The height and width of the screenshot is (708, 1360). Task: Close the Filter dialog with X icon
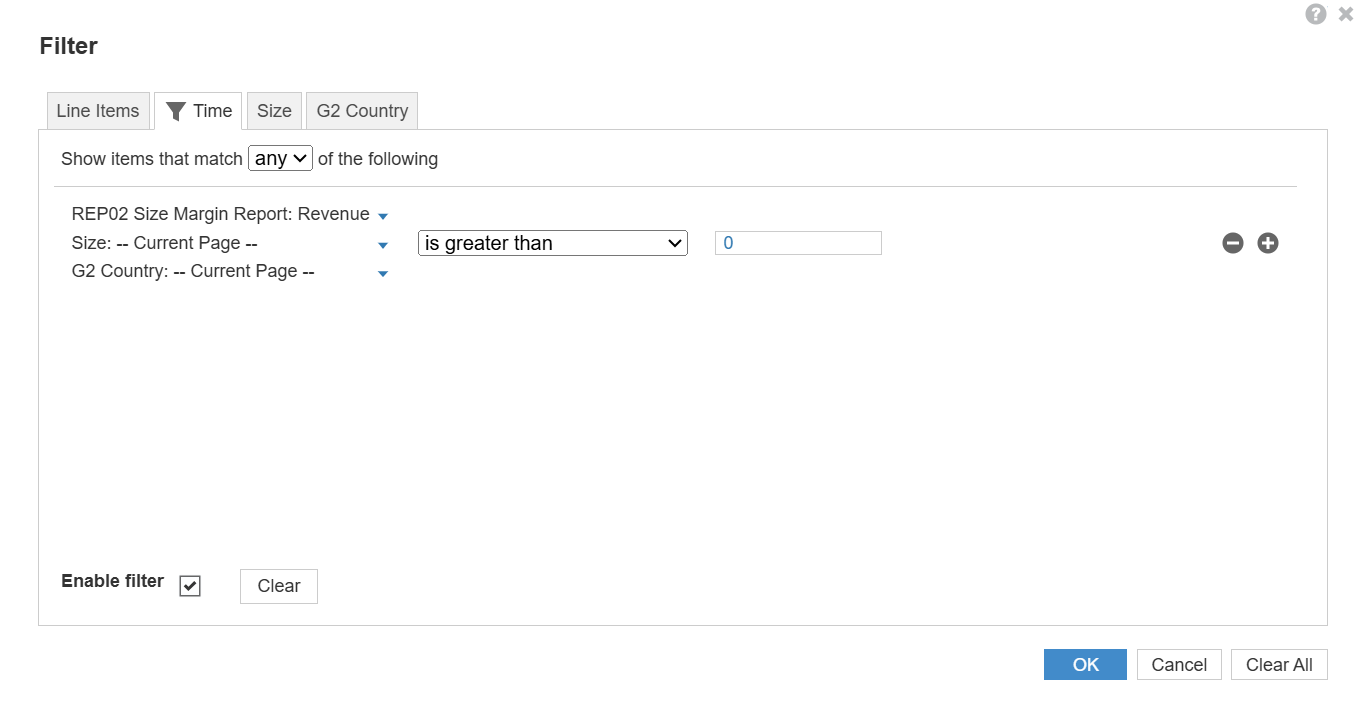1345,14
